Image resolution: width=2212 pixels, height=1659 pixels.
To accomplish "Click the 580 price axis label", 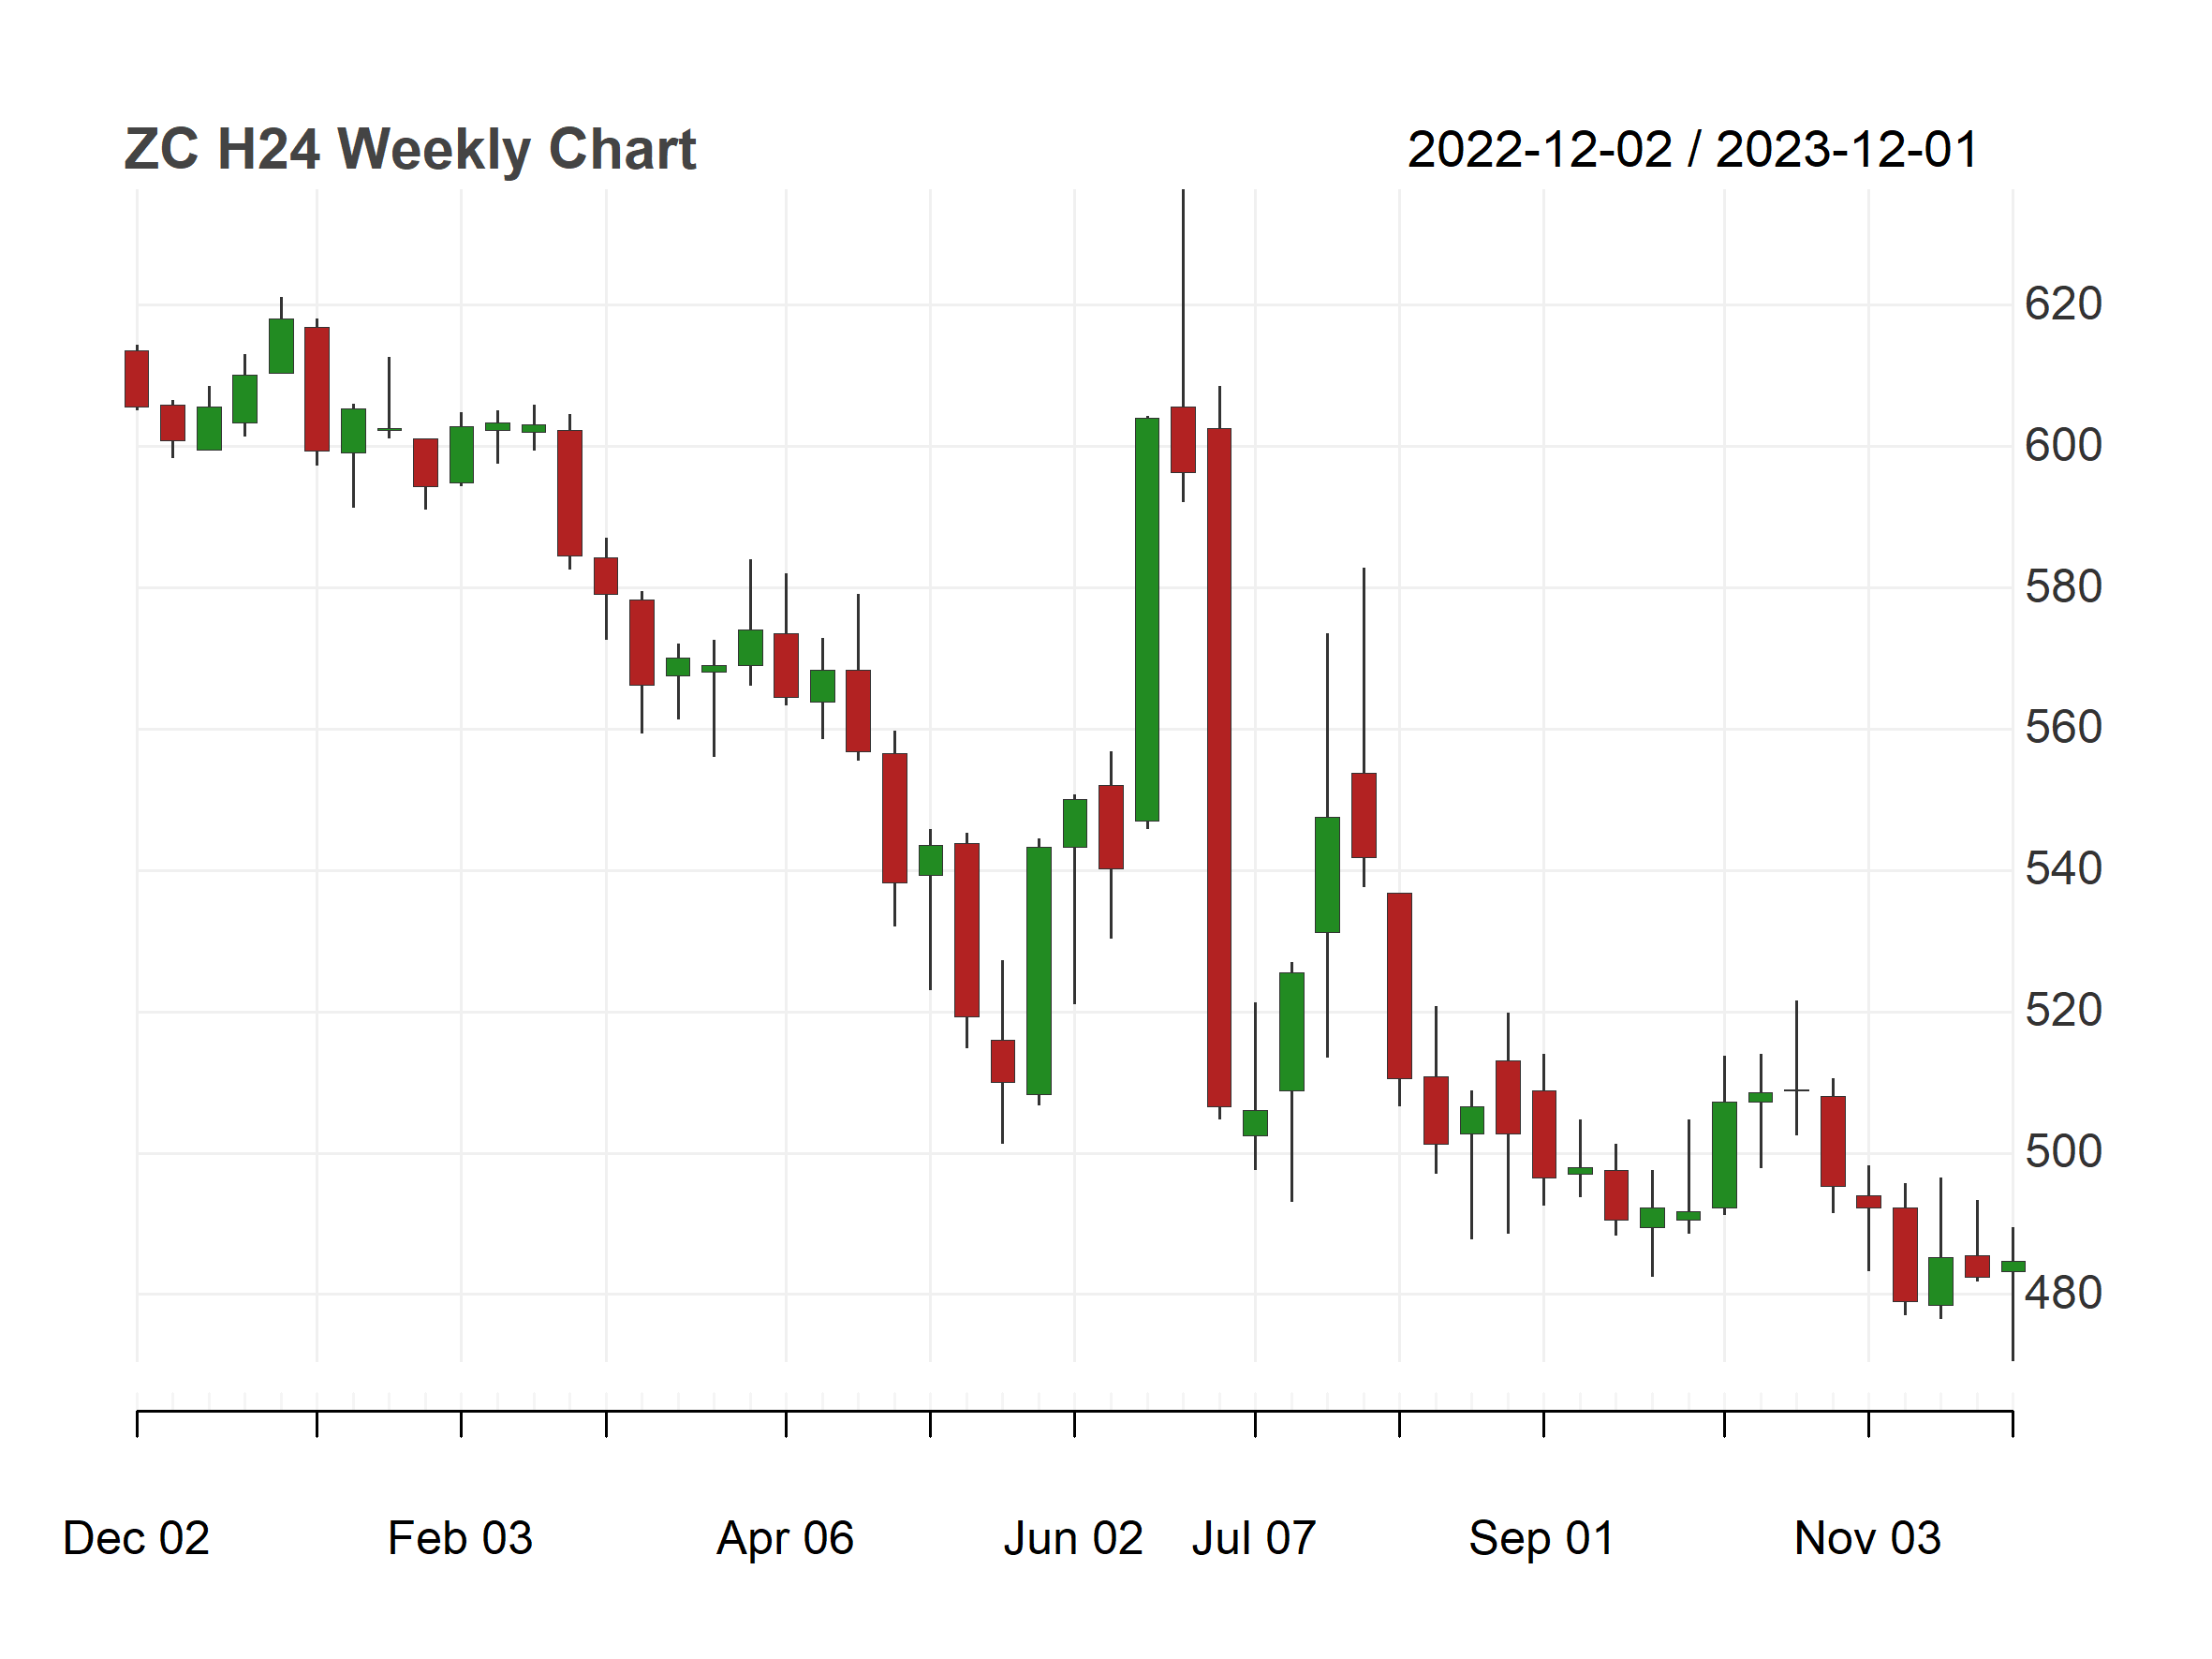I will (2063, 587).
